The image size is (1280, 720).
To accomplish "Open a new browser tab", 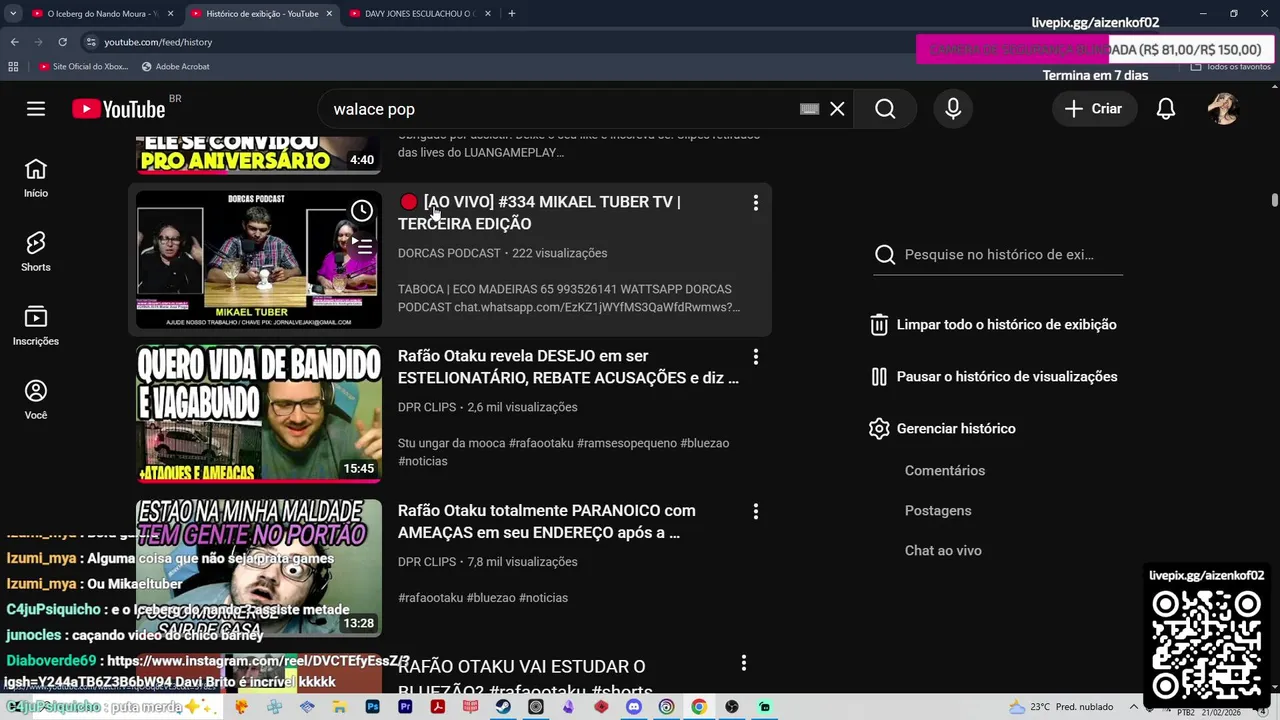I will 512,14.
